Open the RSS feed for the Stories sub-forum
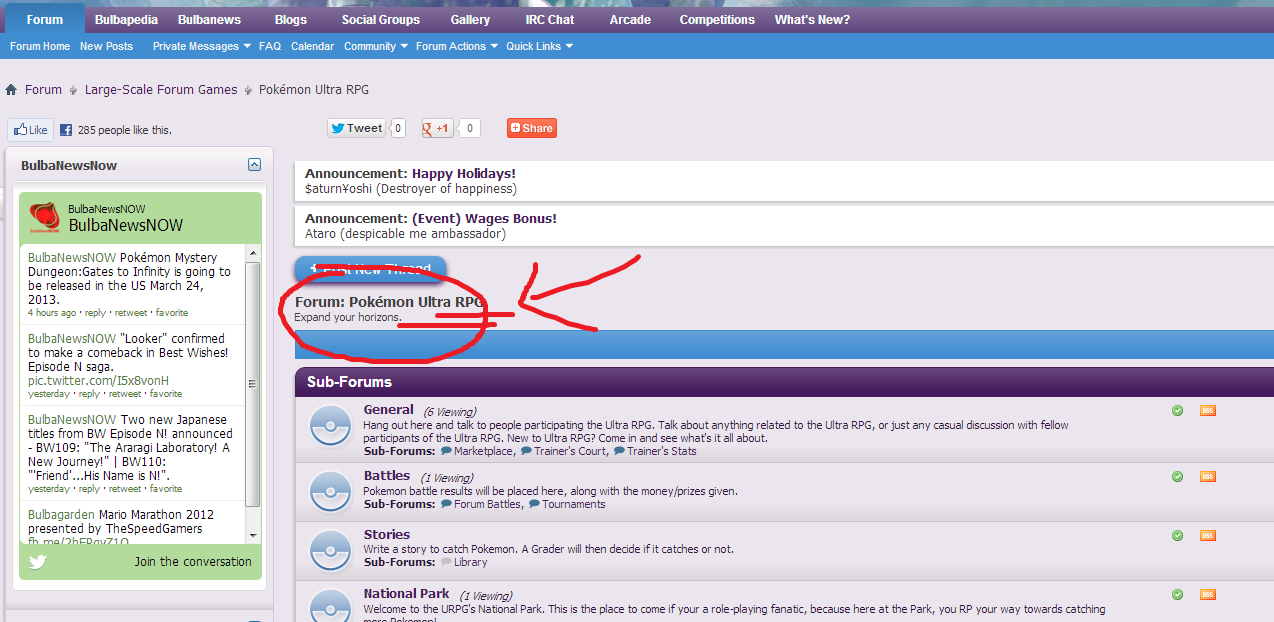Image resolution: width=1274 pixels, height=622 pixels. click(x=1208, y=535)
